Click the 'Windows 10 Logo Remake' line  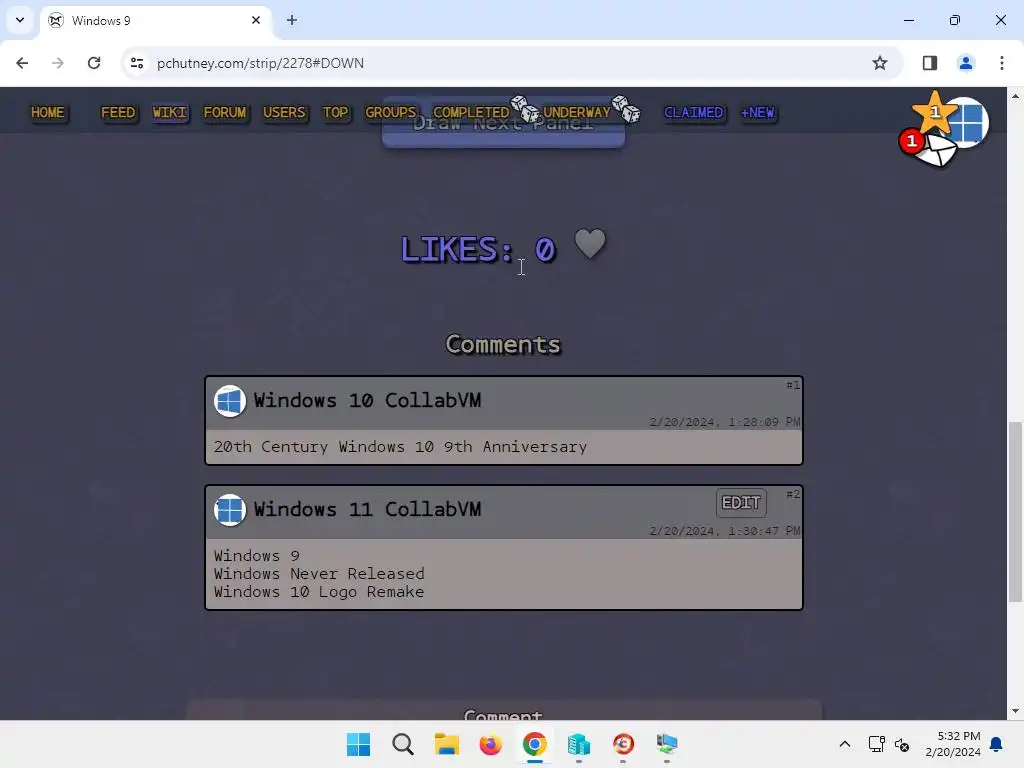pyautogui.click(x=319, y=592)
